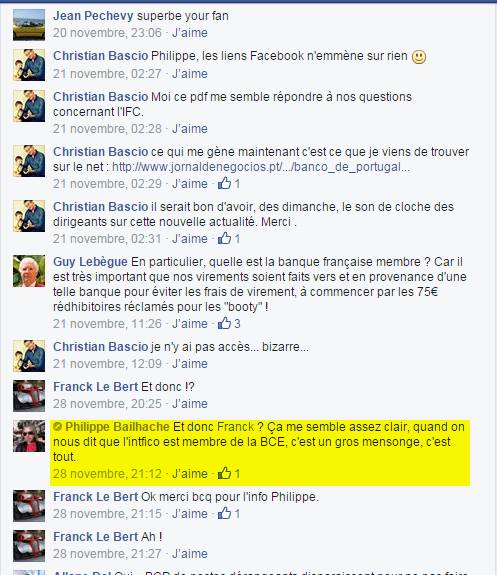
Task: Like Christian Bascio's 12:09 'bizarre' comment
Action: (x=190, y=363)
